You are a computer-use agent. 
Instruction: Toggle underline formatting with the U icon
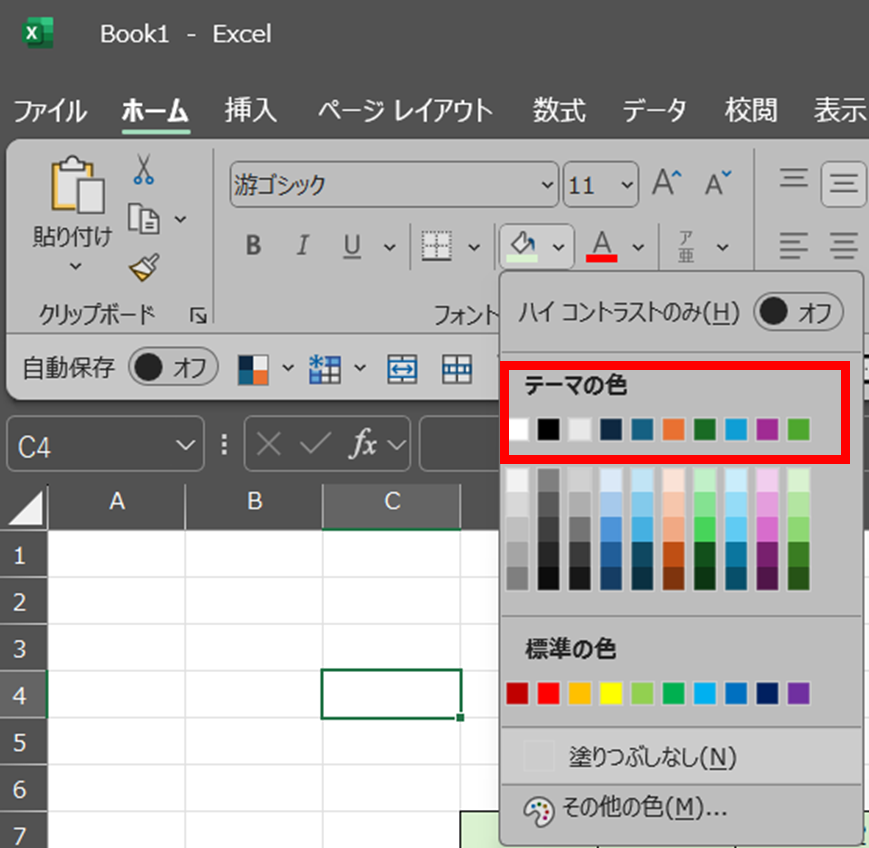tap(352, 246)
